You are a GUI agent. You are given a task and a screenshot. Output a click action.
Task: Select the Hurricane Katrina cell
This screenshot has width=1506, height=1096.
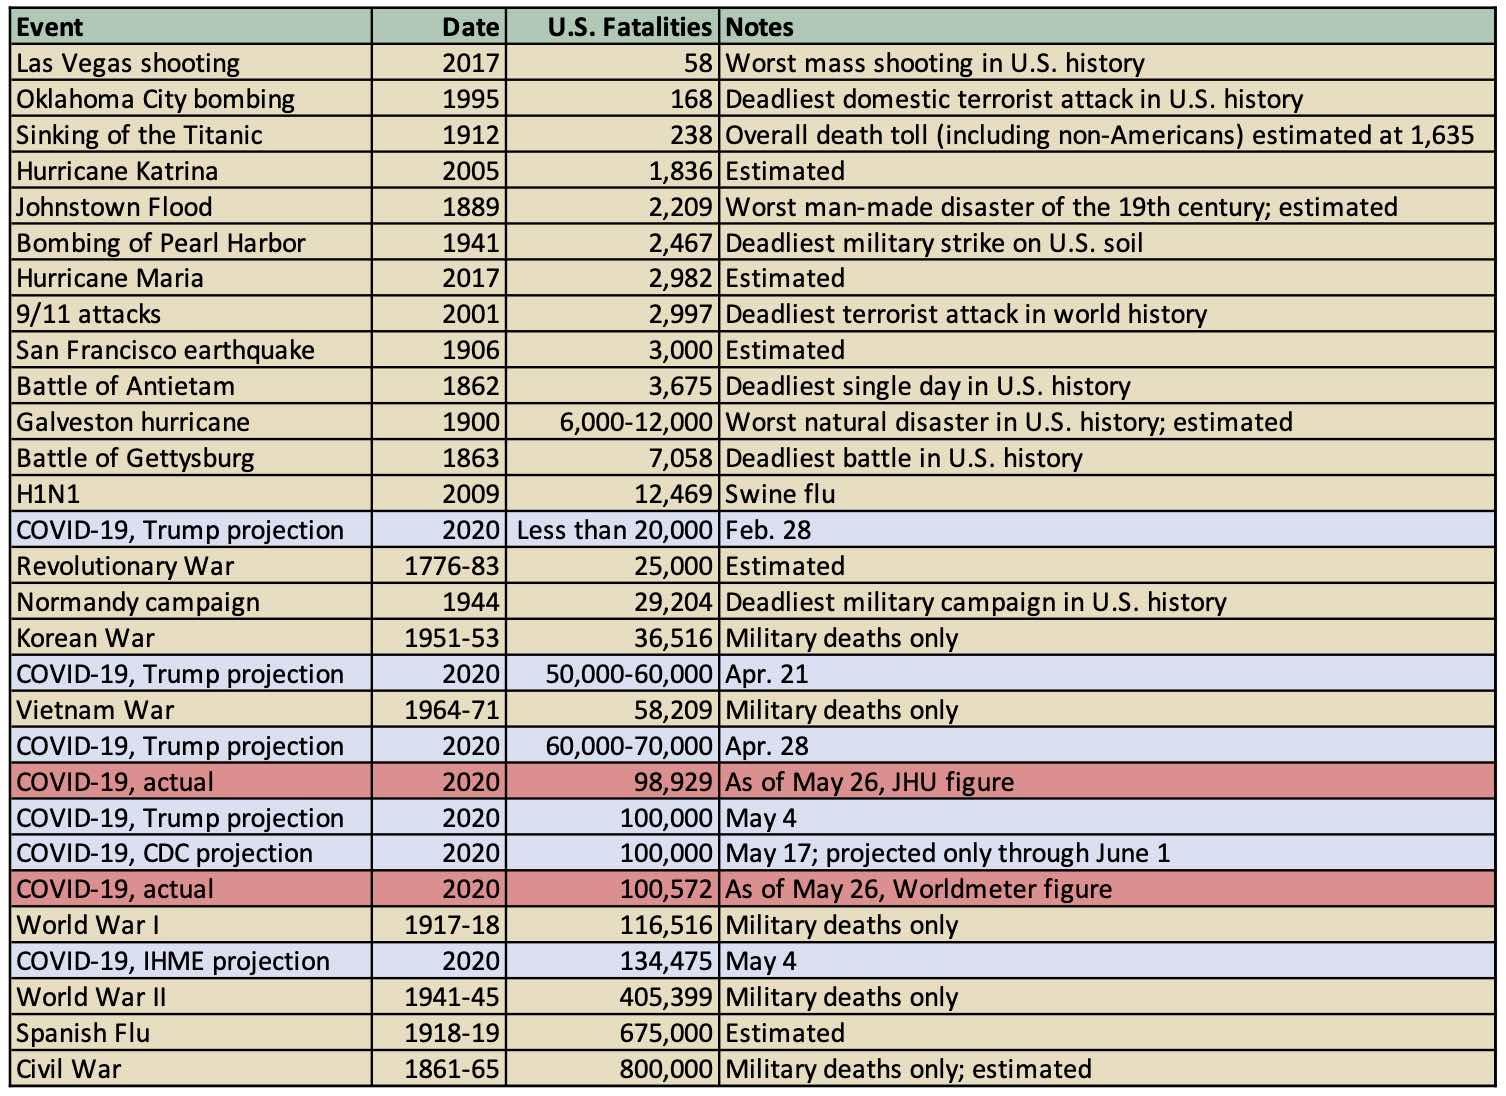pyautogui.click(x=191, y=171)
